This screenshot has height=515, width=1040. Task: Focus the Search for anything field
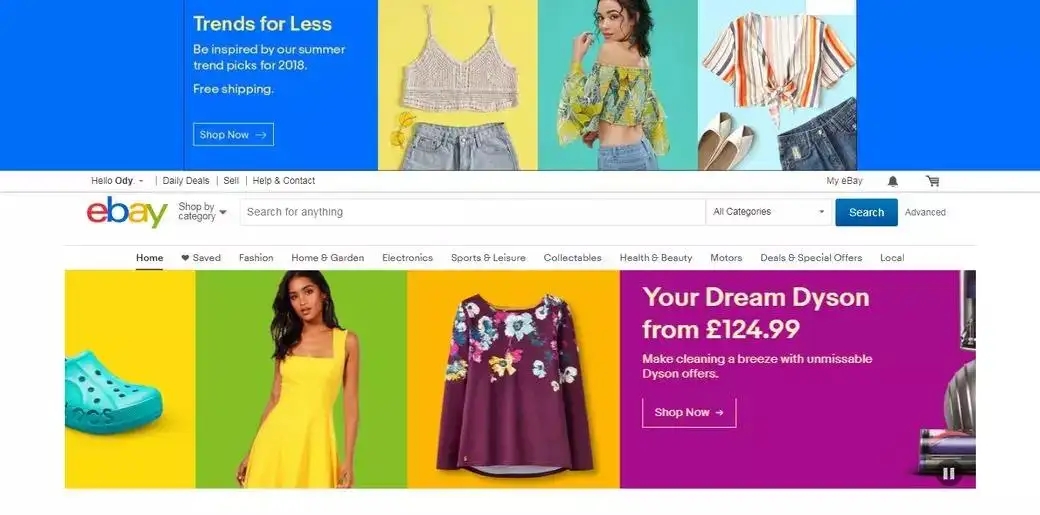pos(473,212)
